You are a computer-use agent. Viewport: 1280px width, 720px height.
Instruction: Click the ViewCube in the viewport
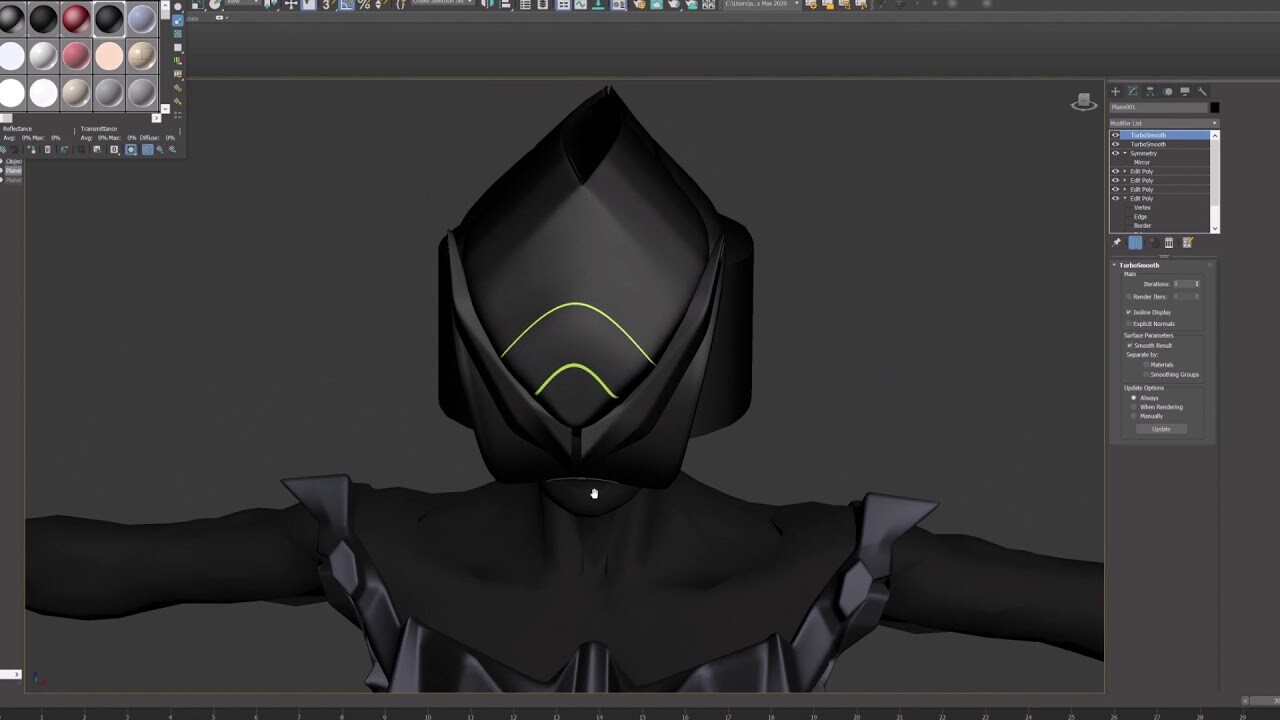(1084, 103)
